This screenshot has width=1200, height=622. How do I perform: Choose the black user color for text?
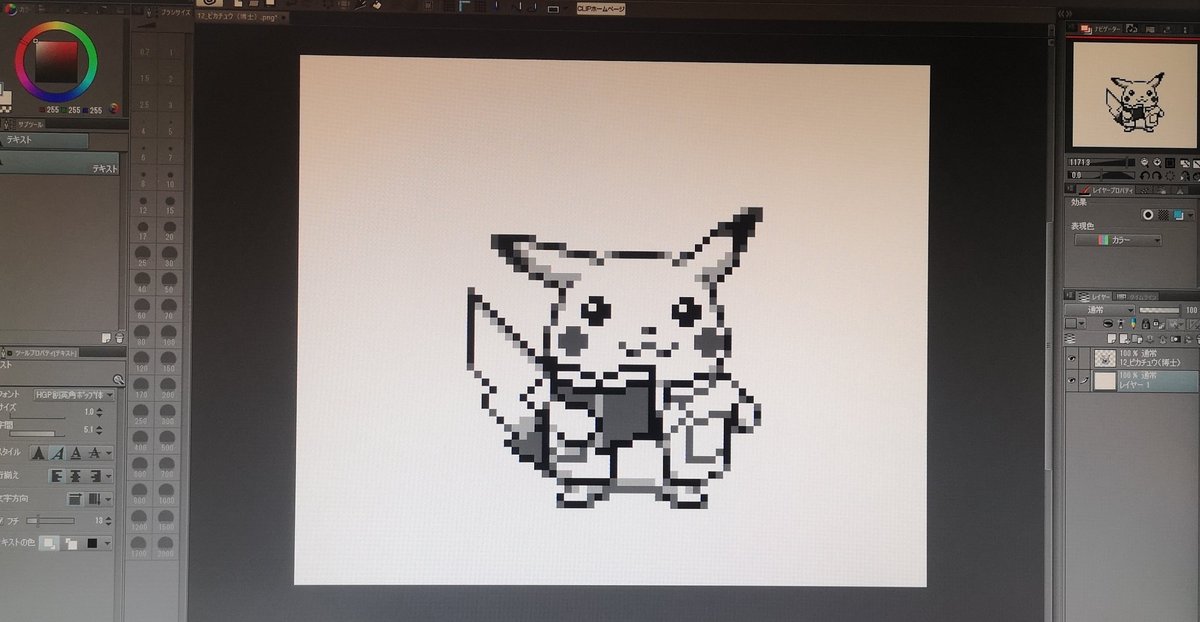click(x=92, y=543)
